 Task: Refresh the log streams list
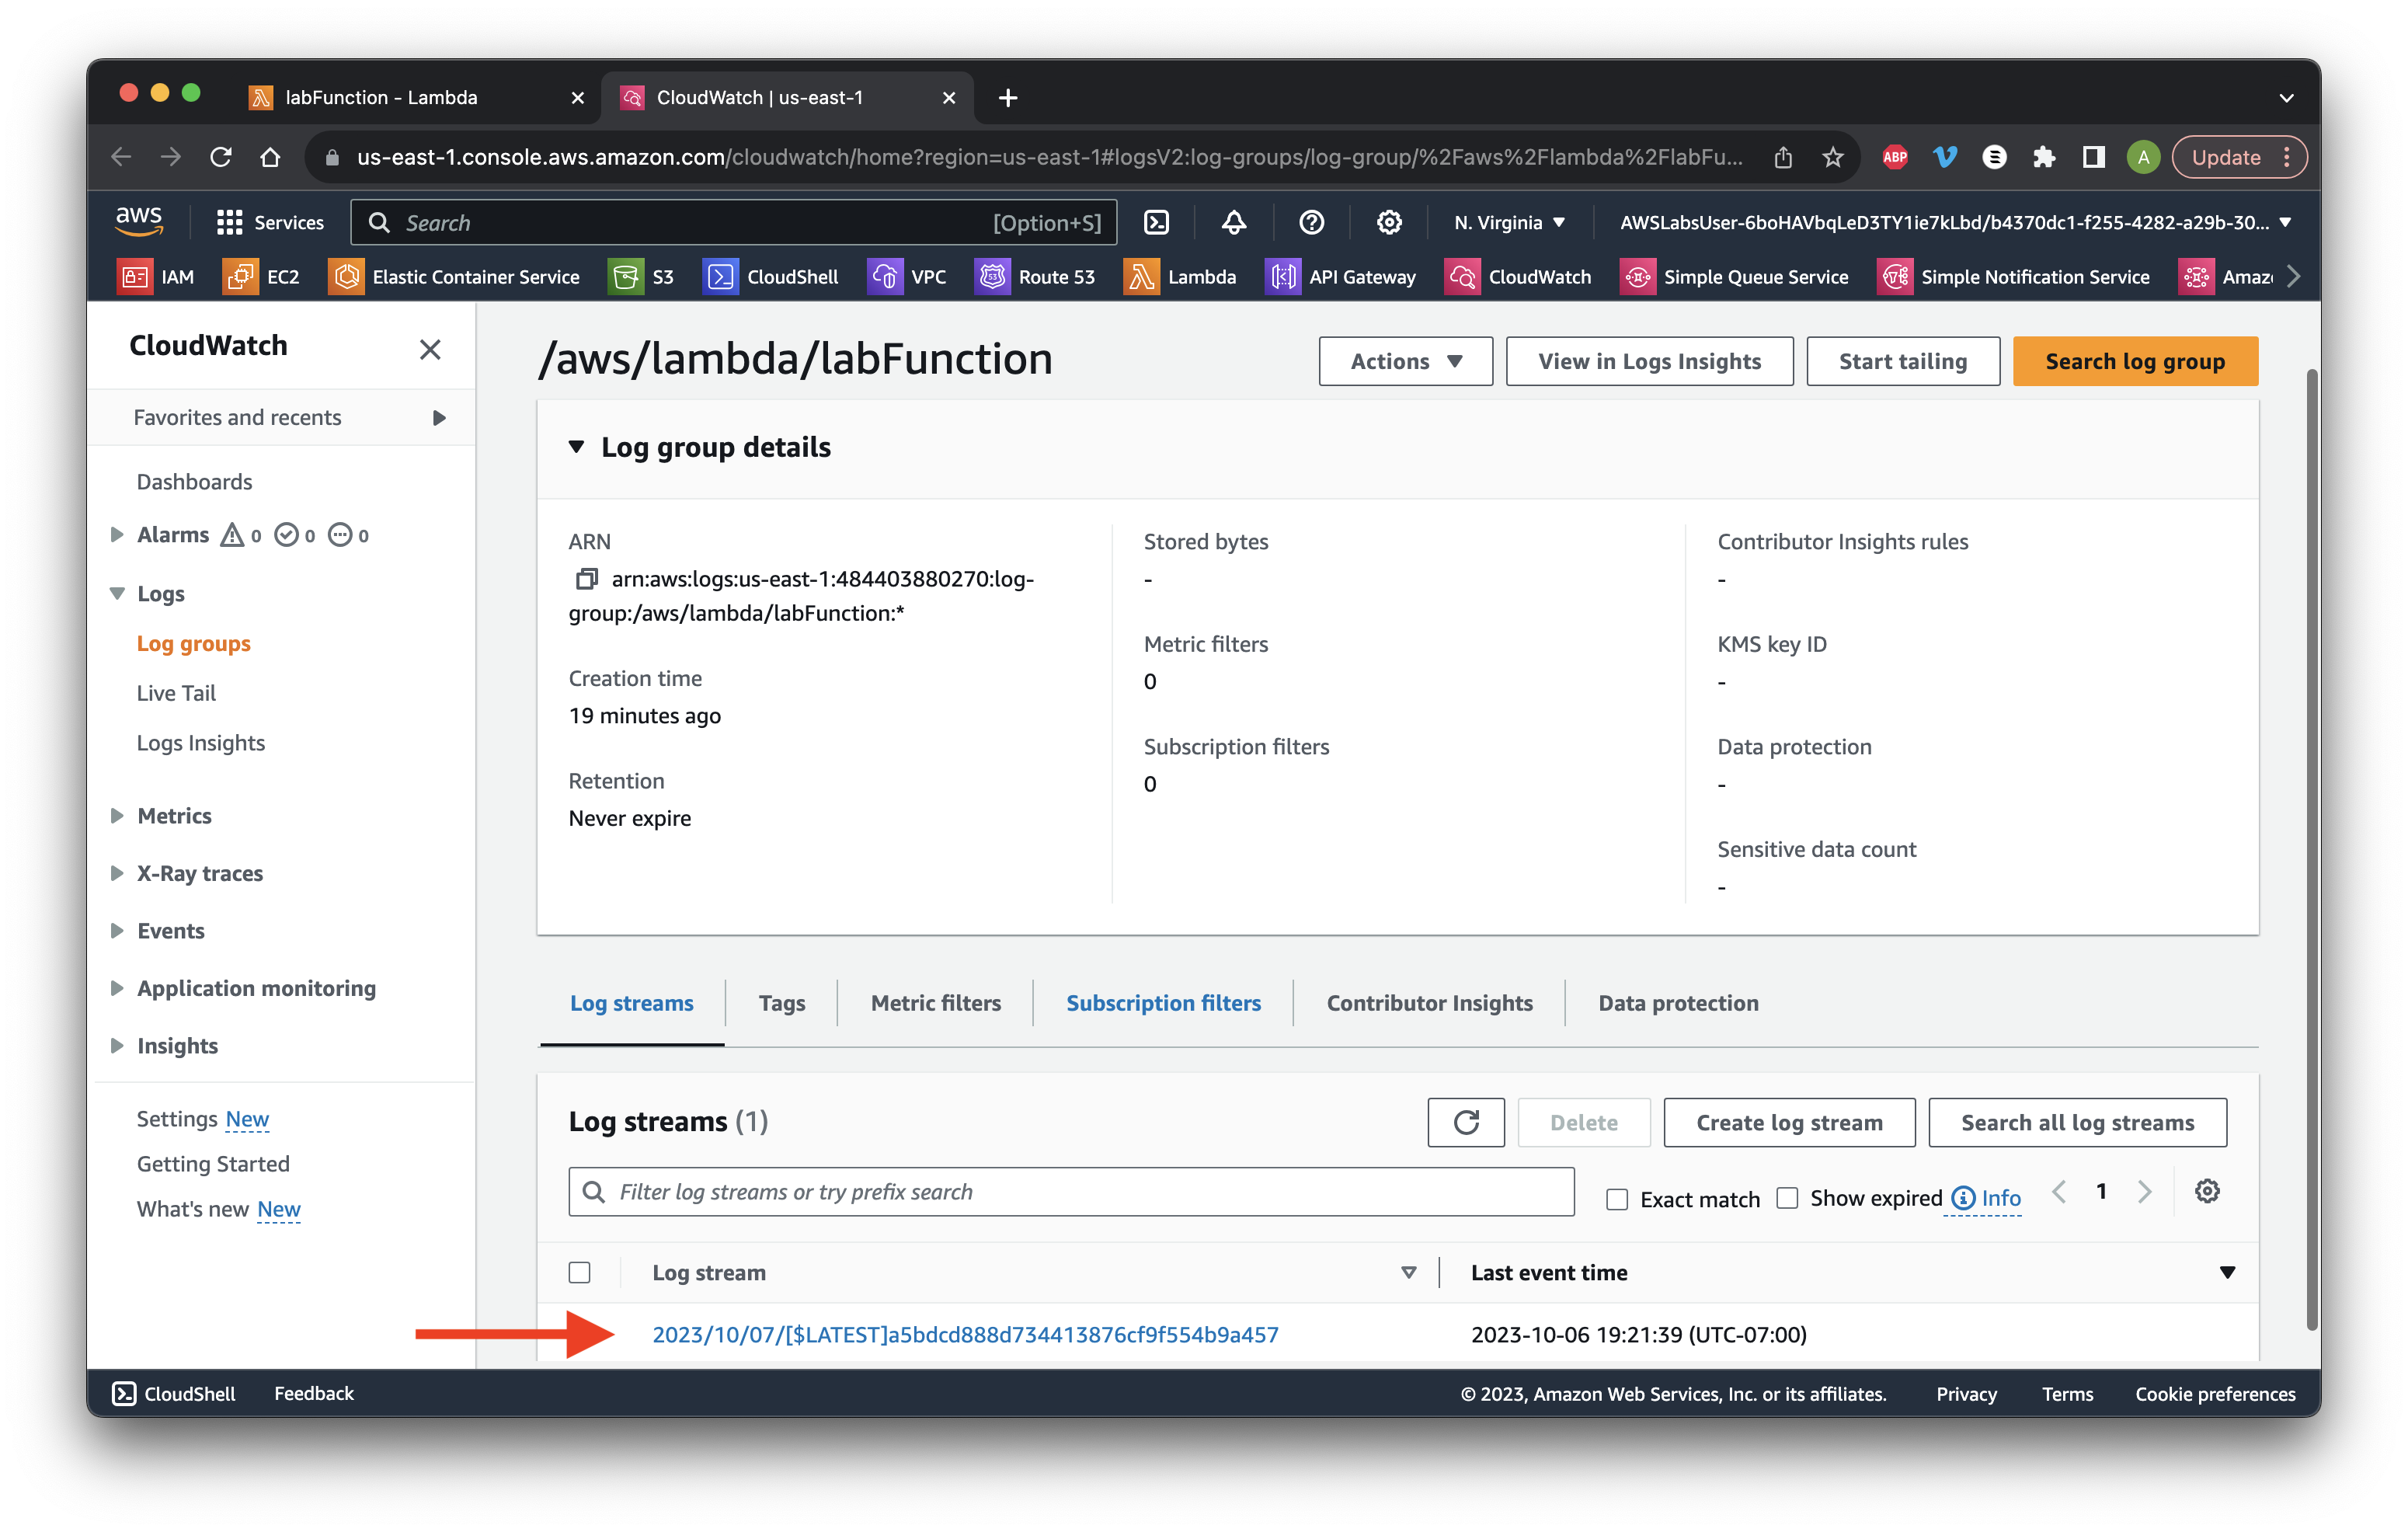1466,1122
